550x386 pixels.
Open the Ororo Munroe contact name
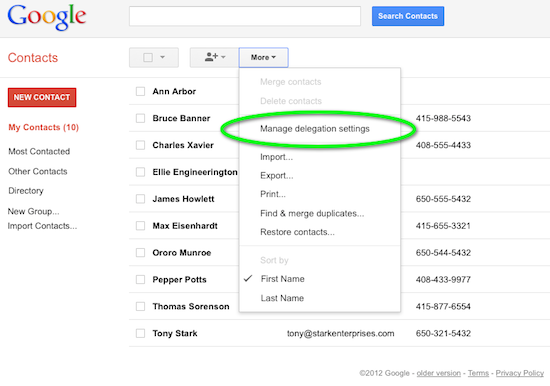coord(182,253)
